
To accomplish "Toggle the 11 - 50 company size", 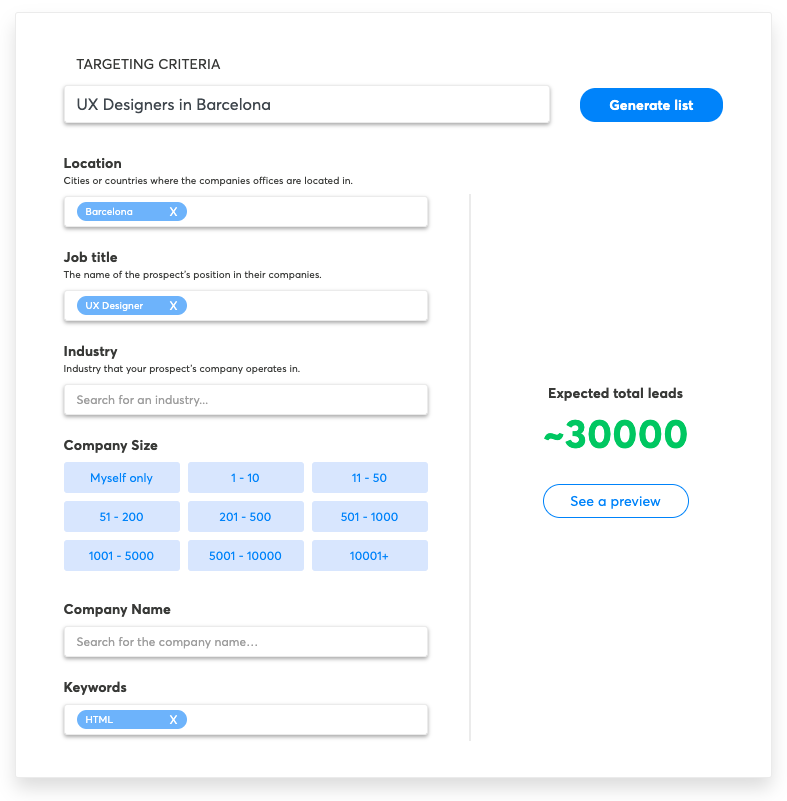I will [x=370, y=478].
